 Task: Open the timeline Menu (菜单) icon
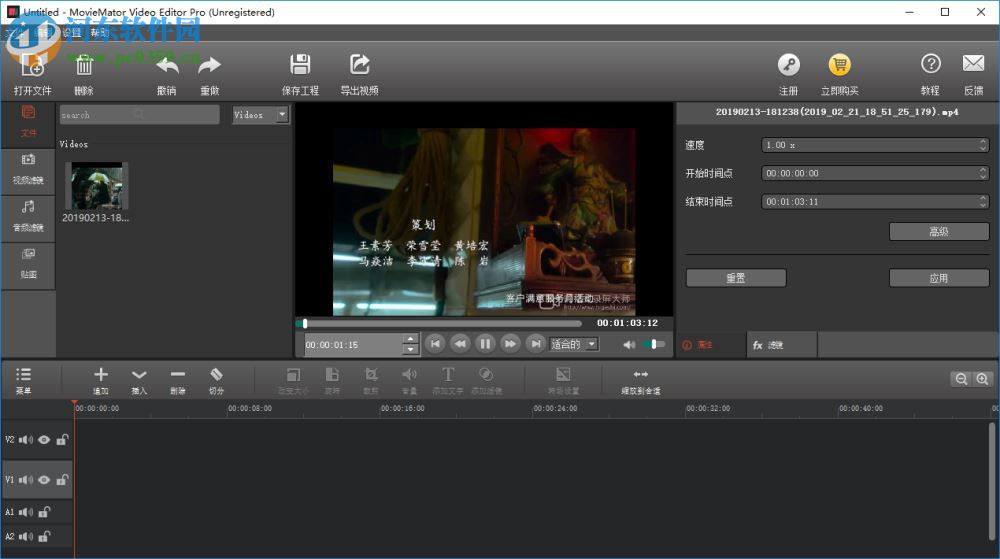[24, 375]
